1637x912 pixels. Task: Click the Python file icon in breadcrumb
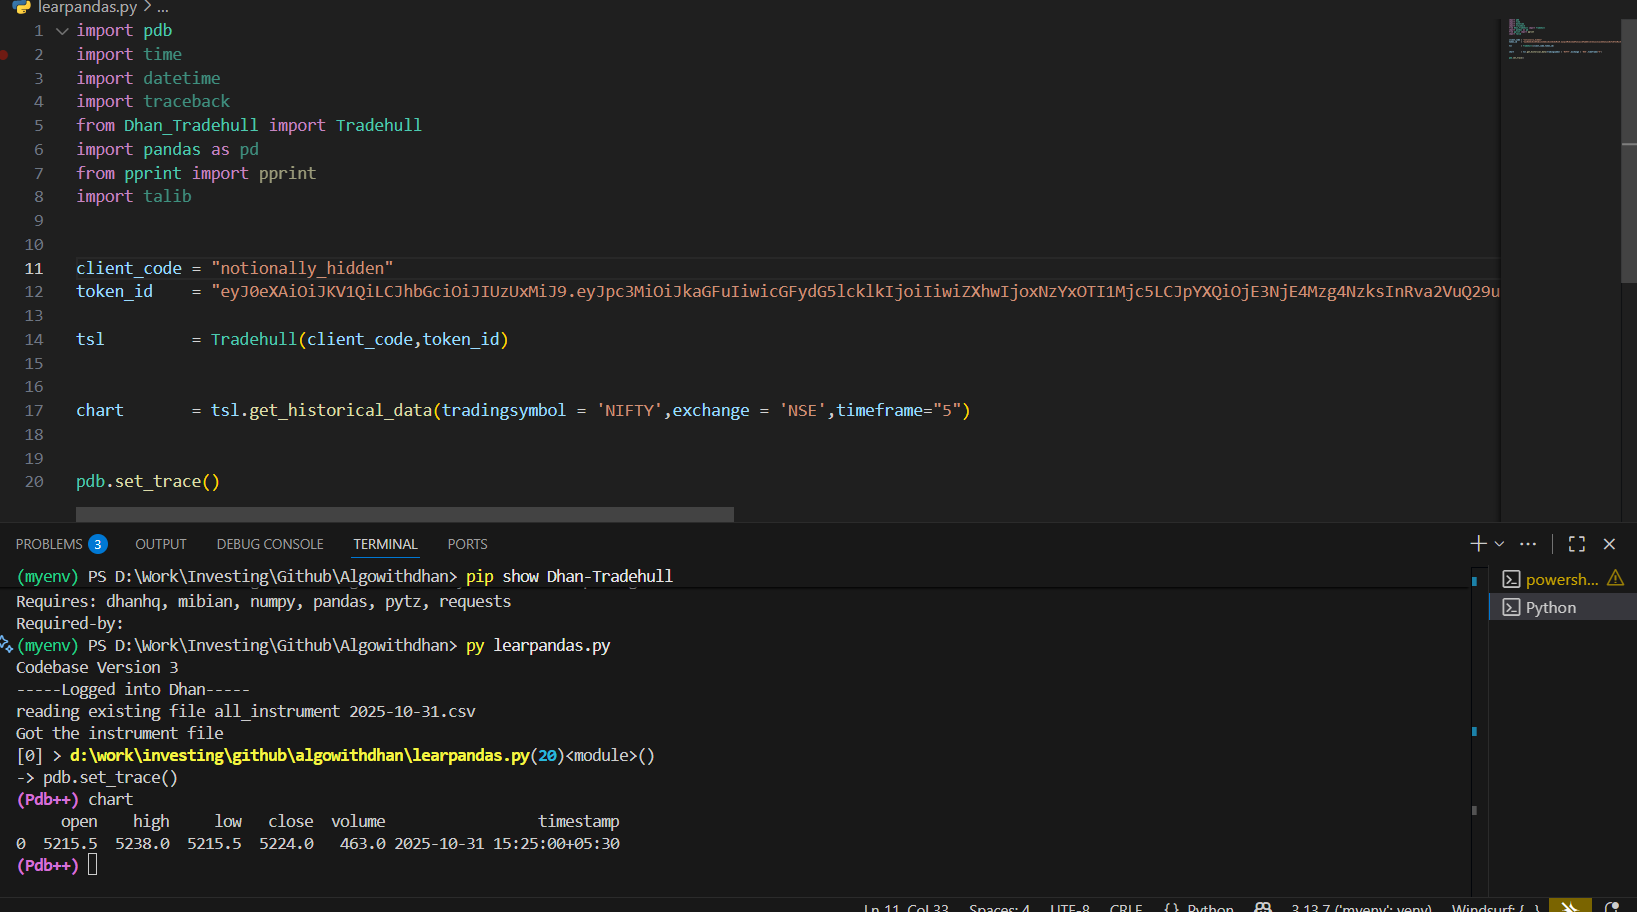click(x=22, y=7)
